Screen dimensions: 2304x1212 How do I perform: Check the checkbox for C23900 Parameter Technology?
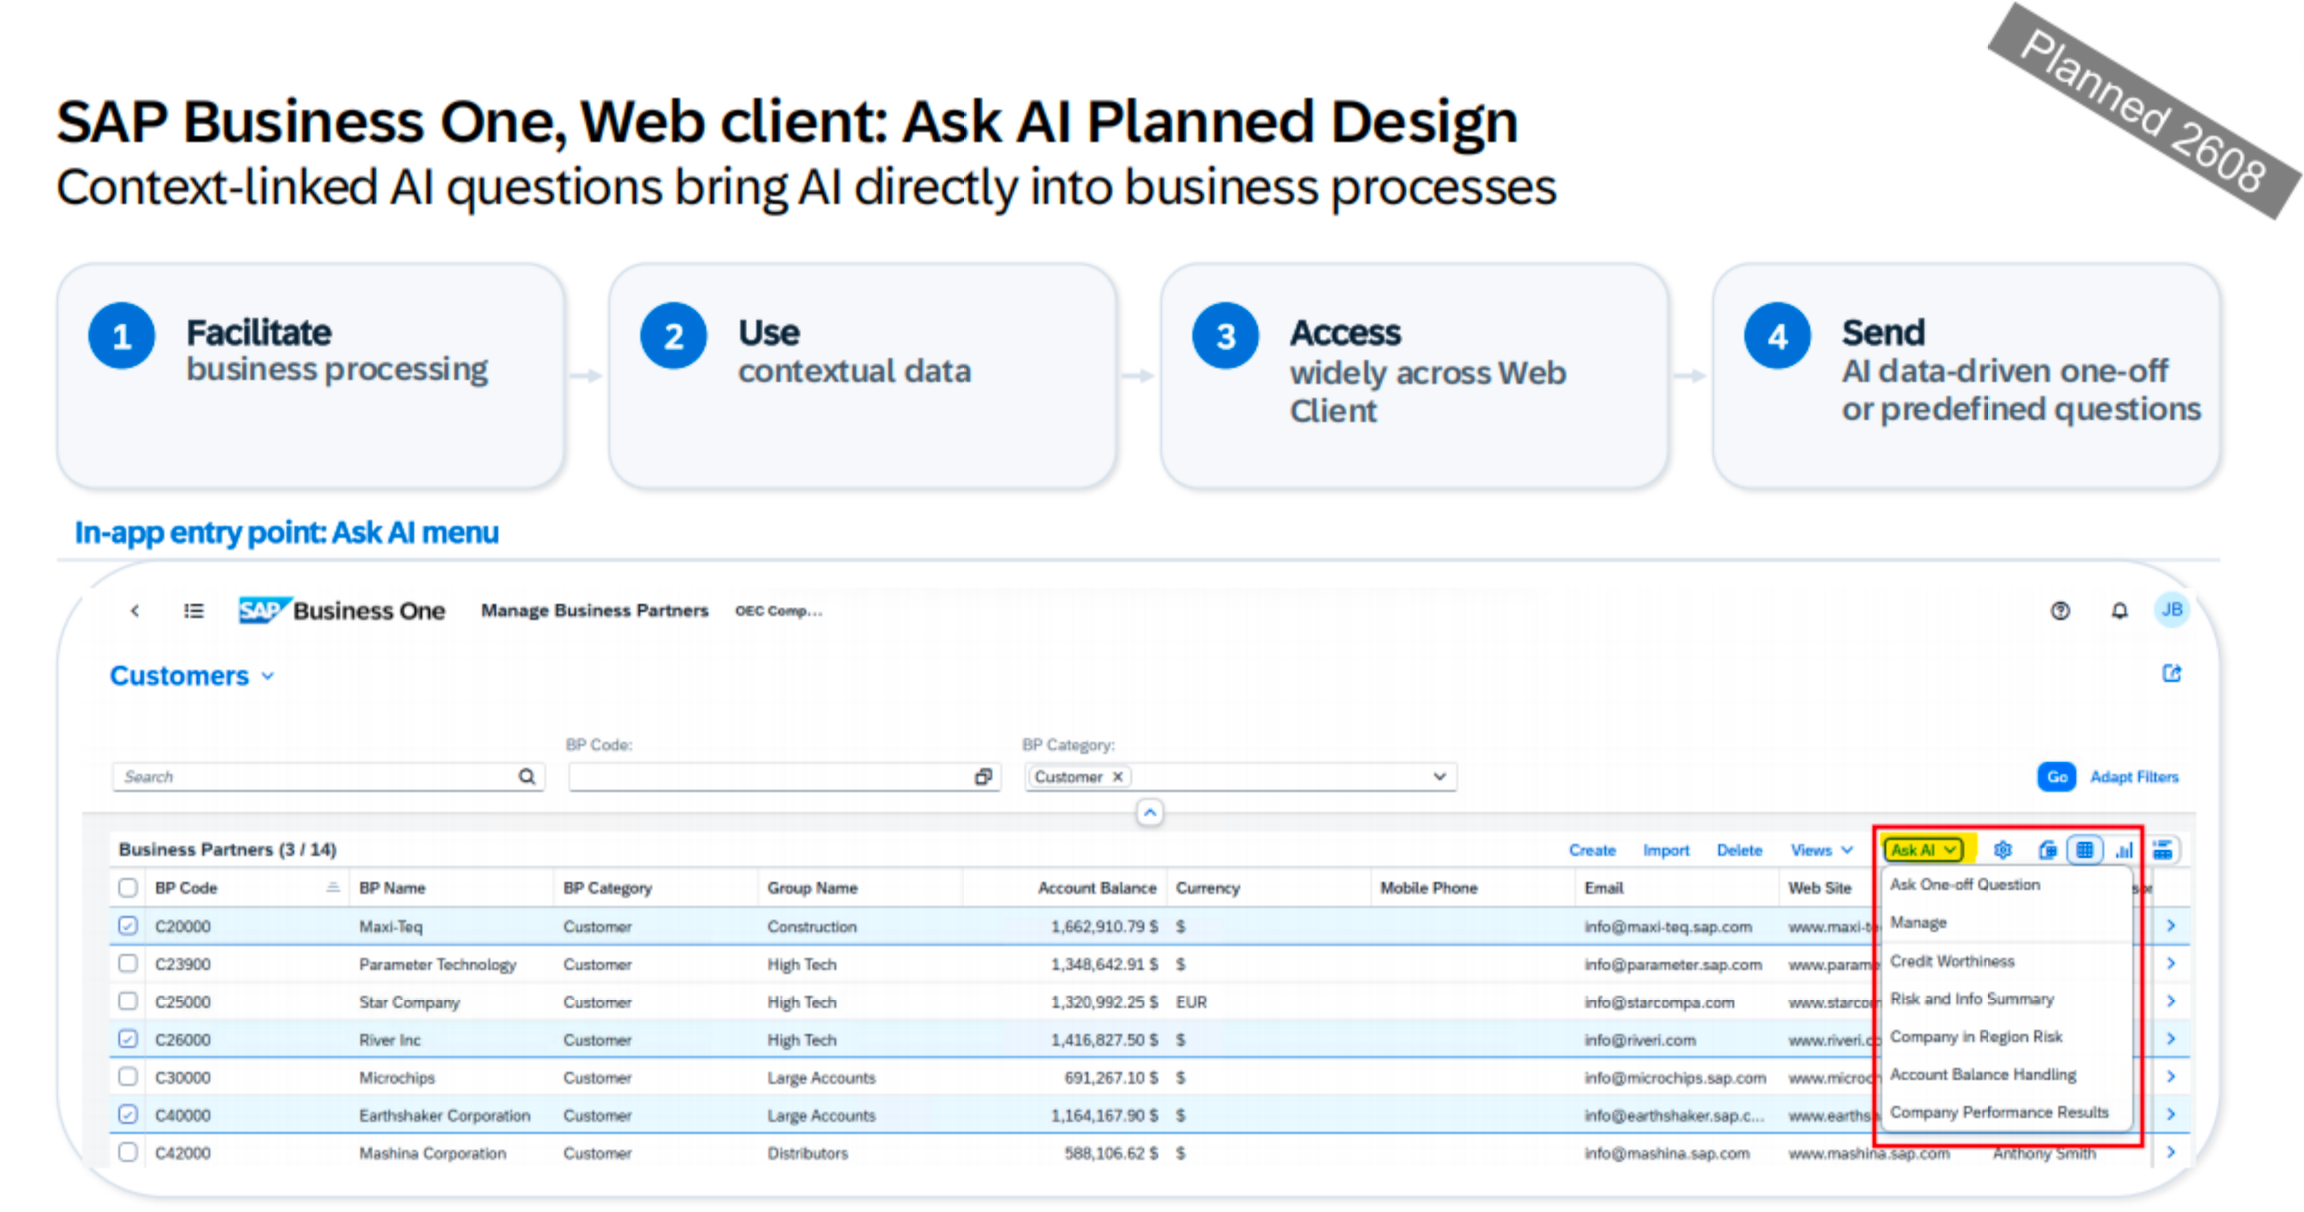(128, 963)
